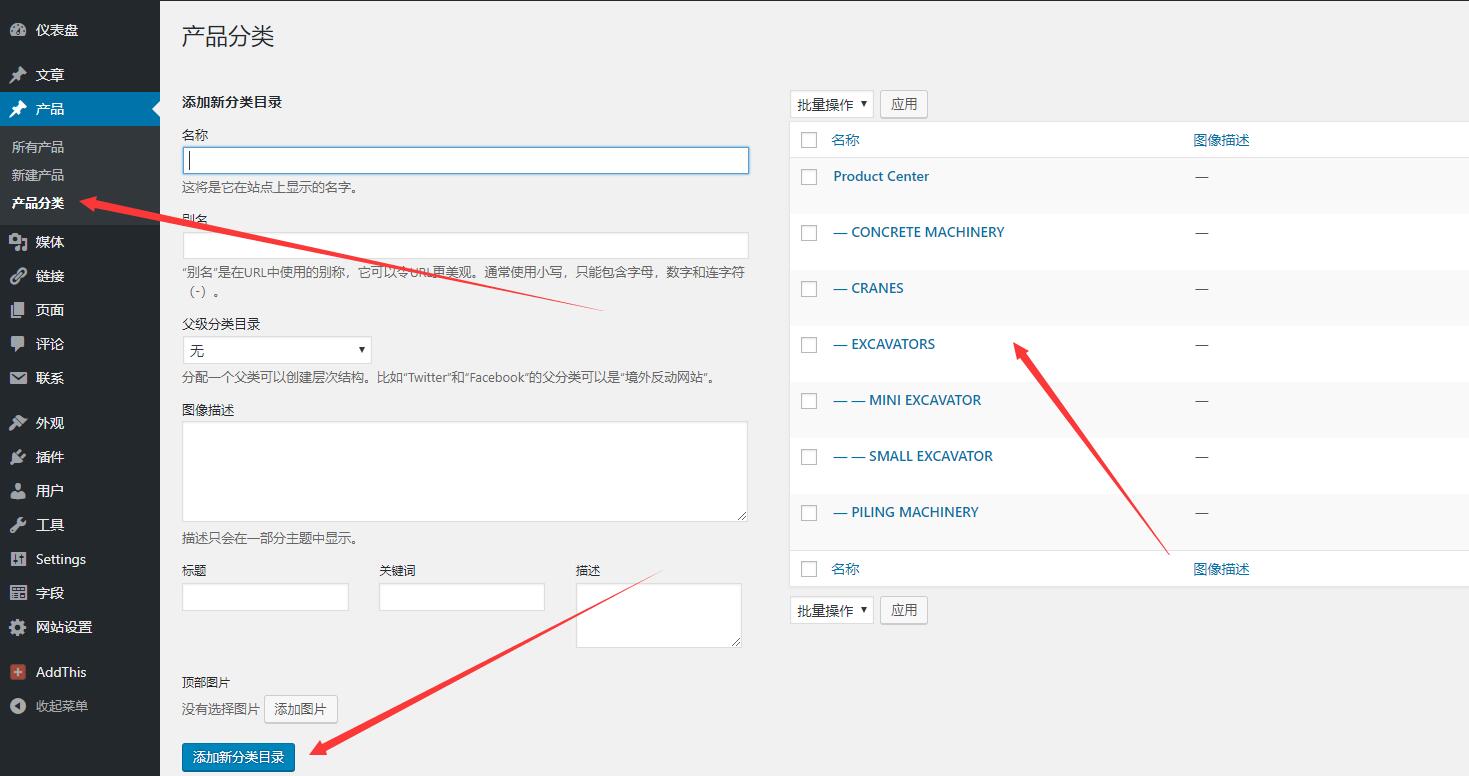Focus the 别名 input field
This screenshot has height=776, width=1469.
click(466, 246)
